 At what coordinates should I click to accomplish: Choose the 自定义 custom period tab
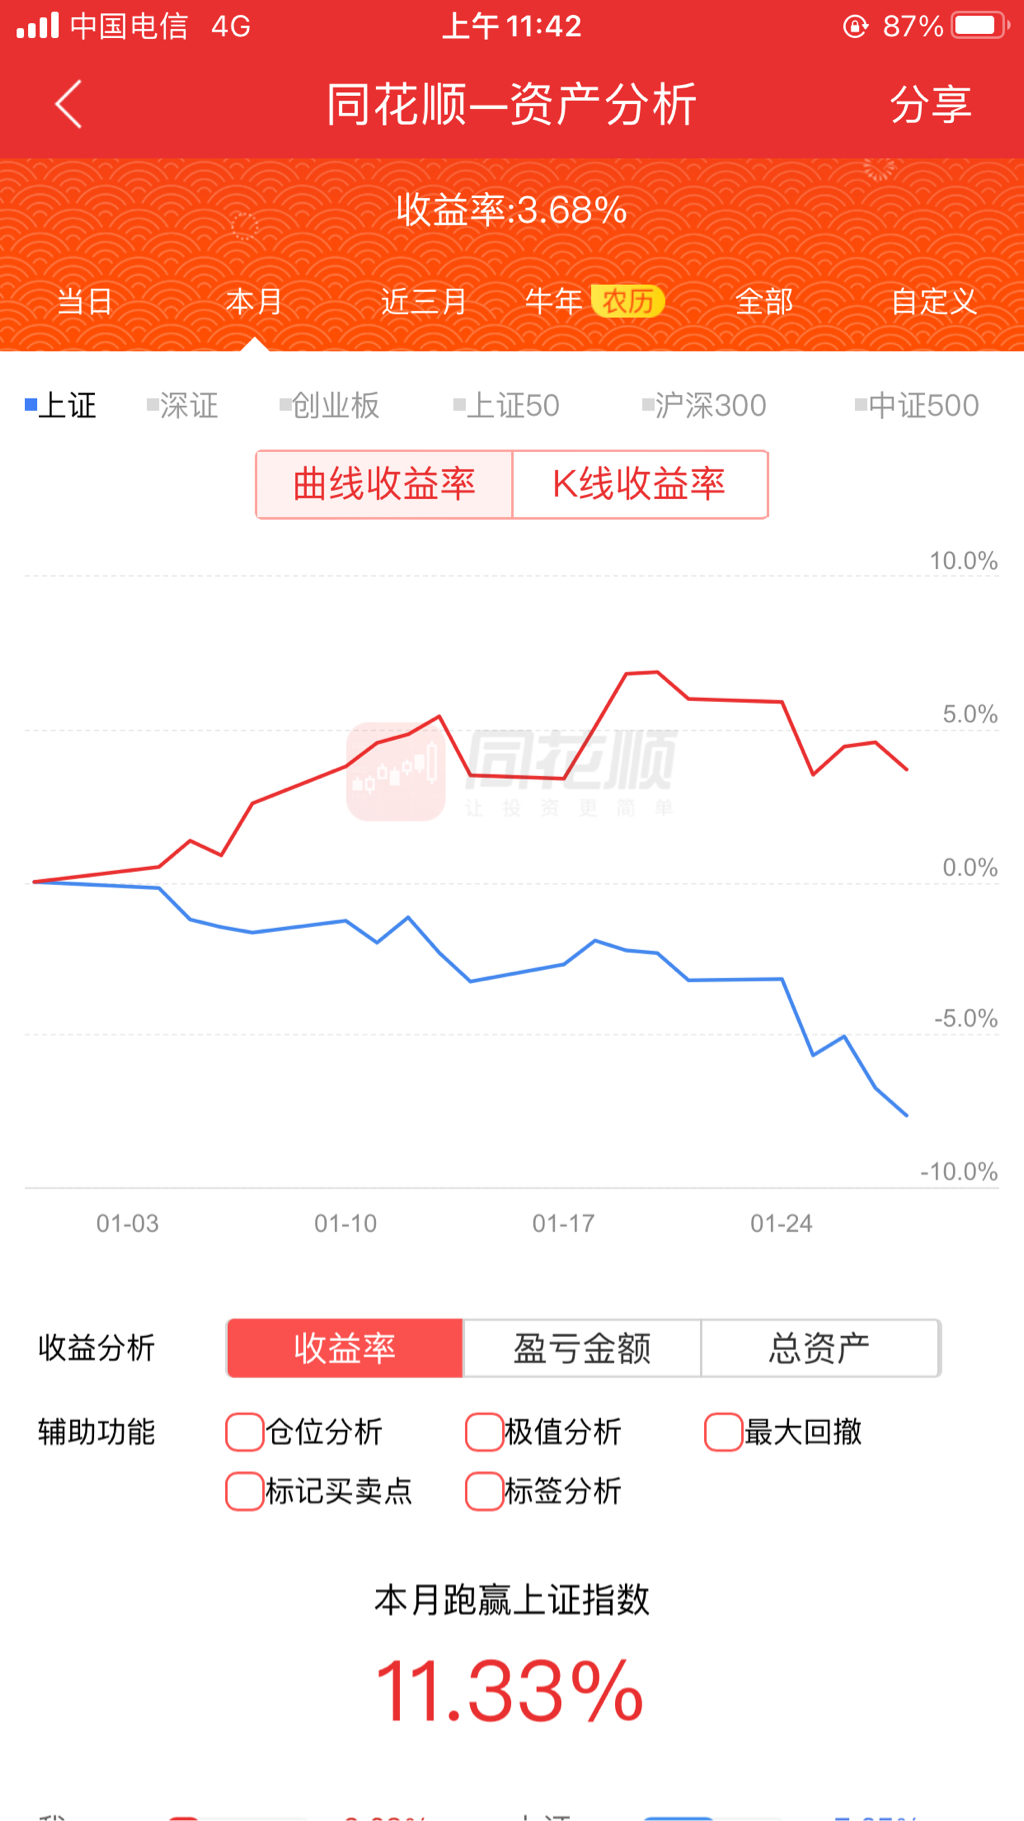933,301
